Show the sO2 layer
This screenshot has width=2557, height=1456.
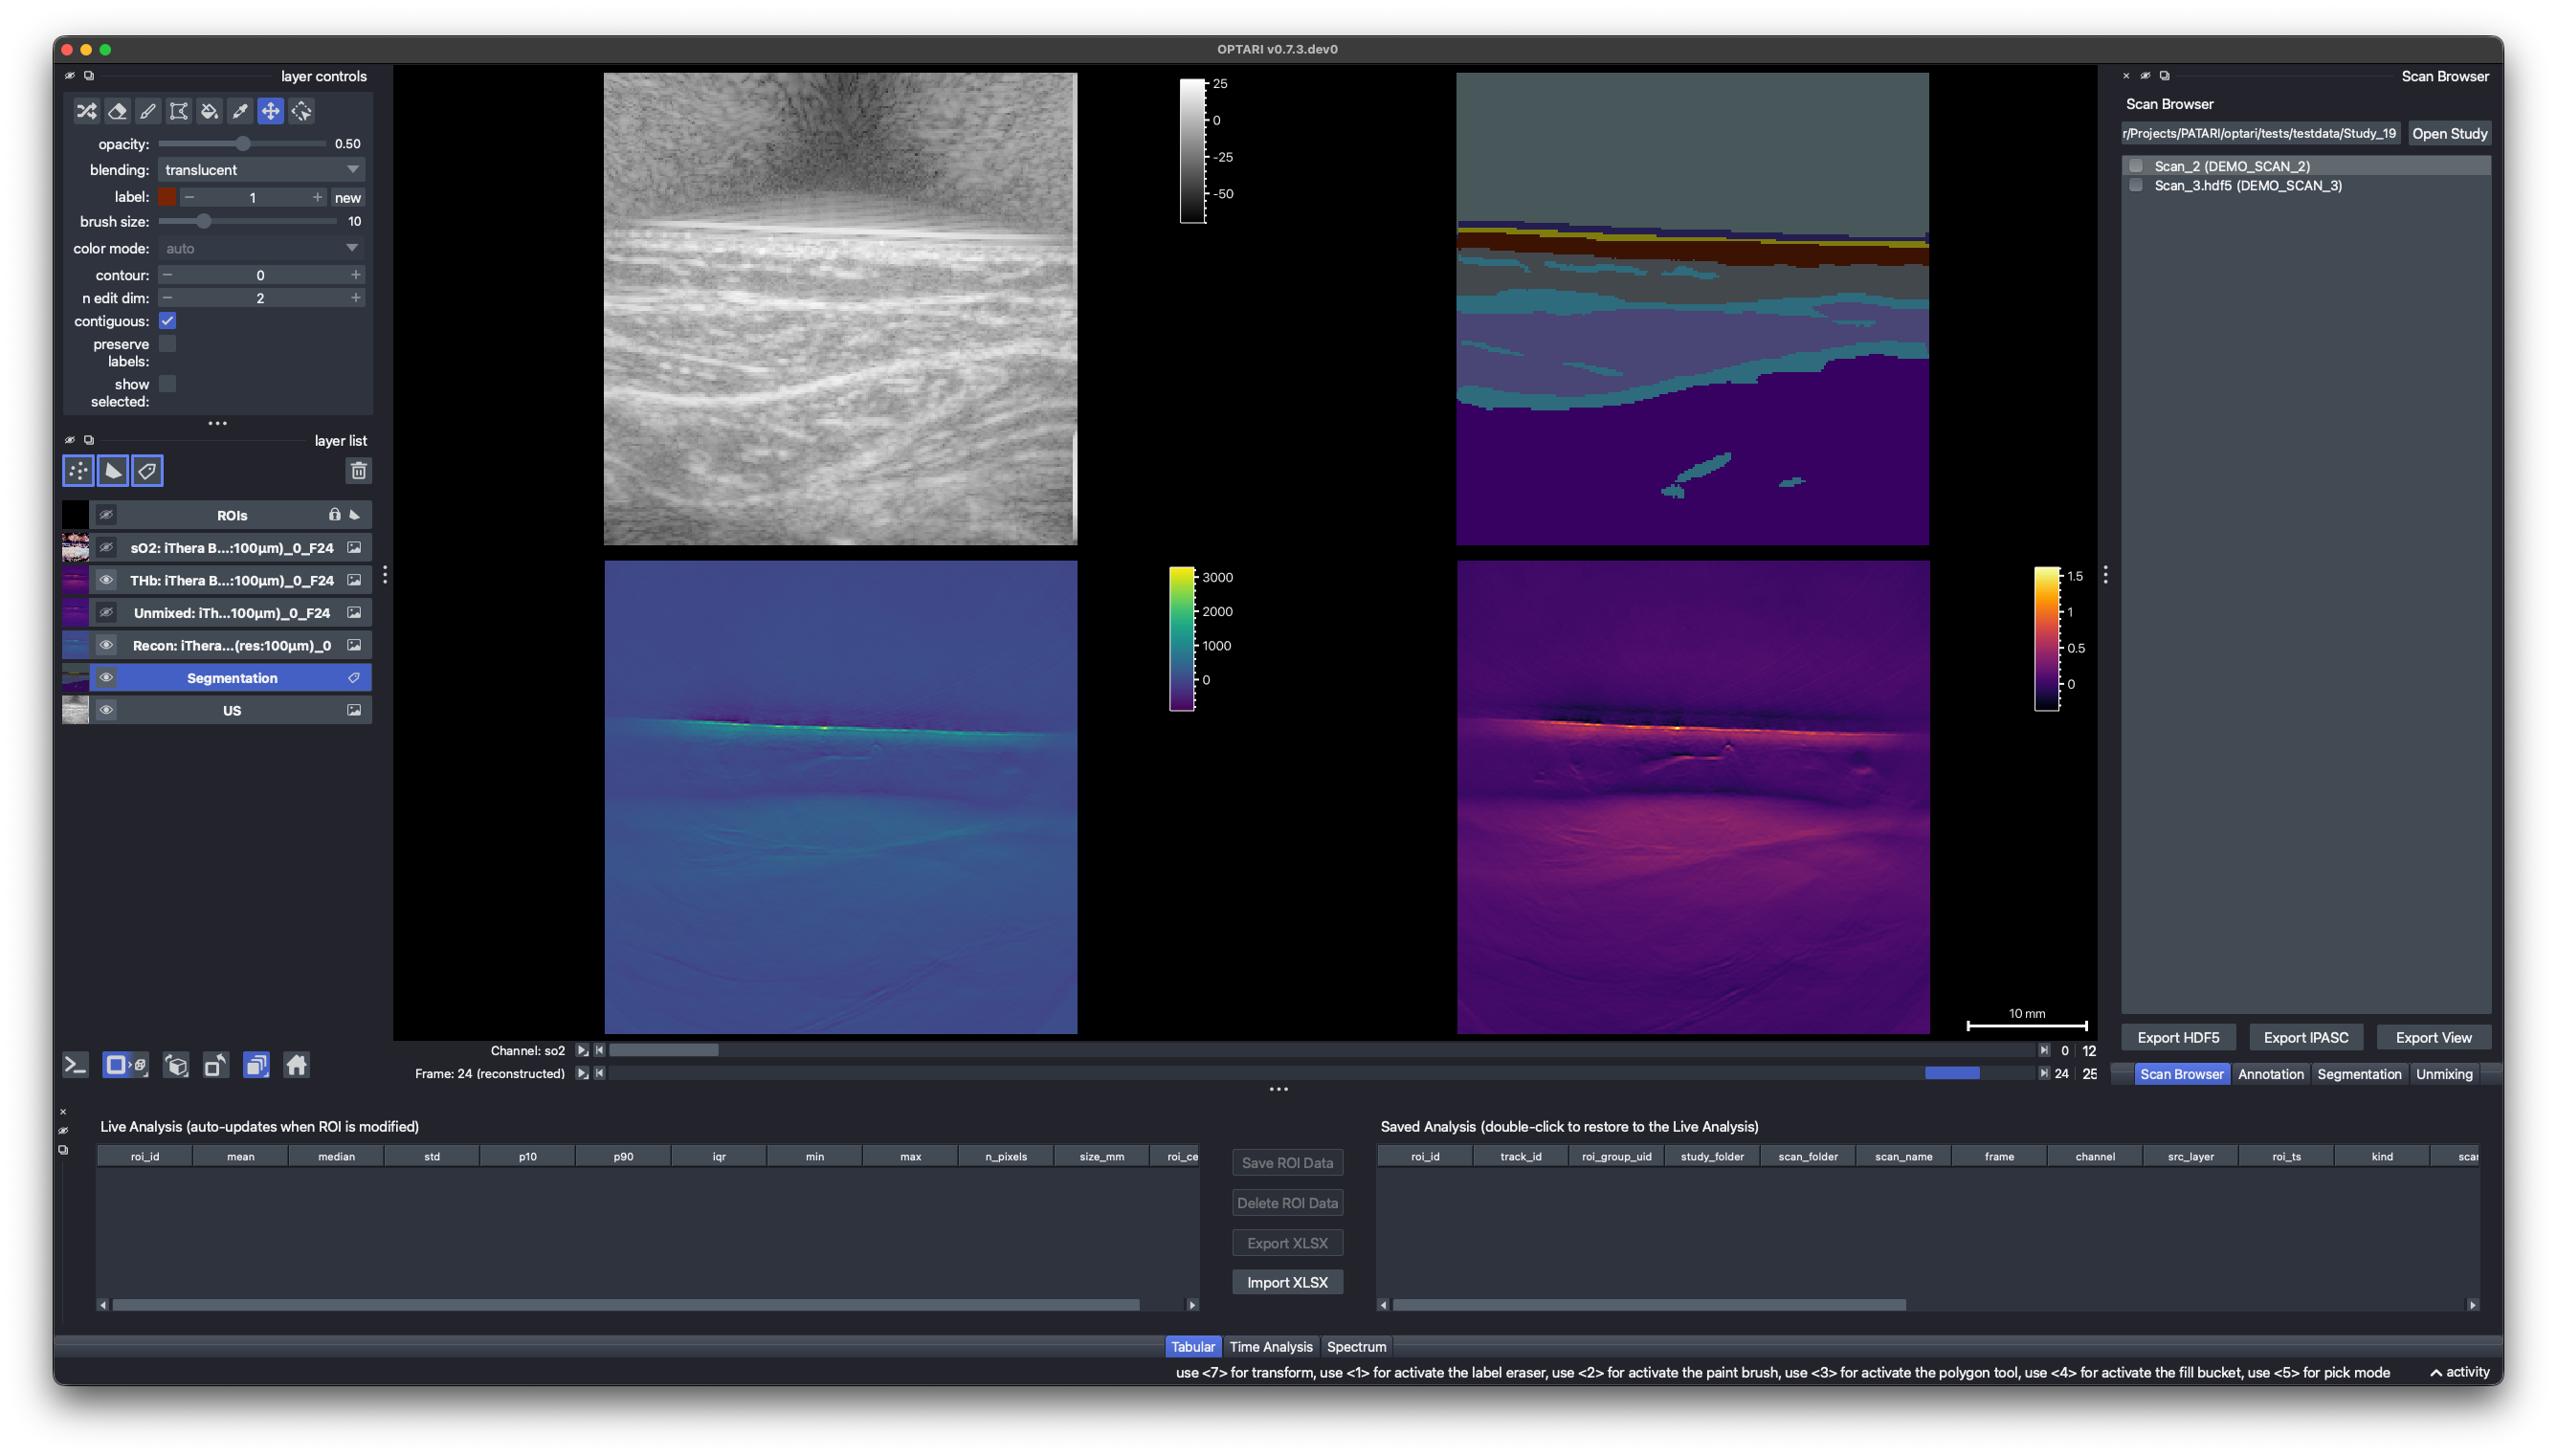tap(106, 547)
